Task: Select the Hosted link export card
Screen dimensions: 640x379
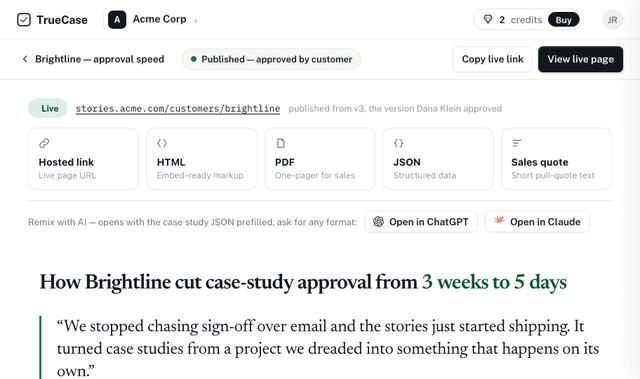Action: pyautogui.click(x=83, y=159)
